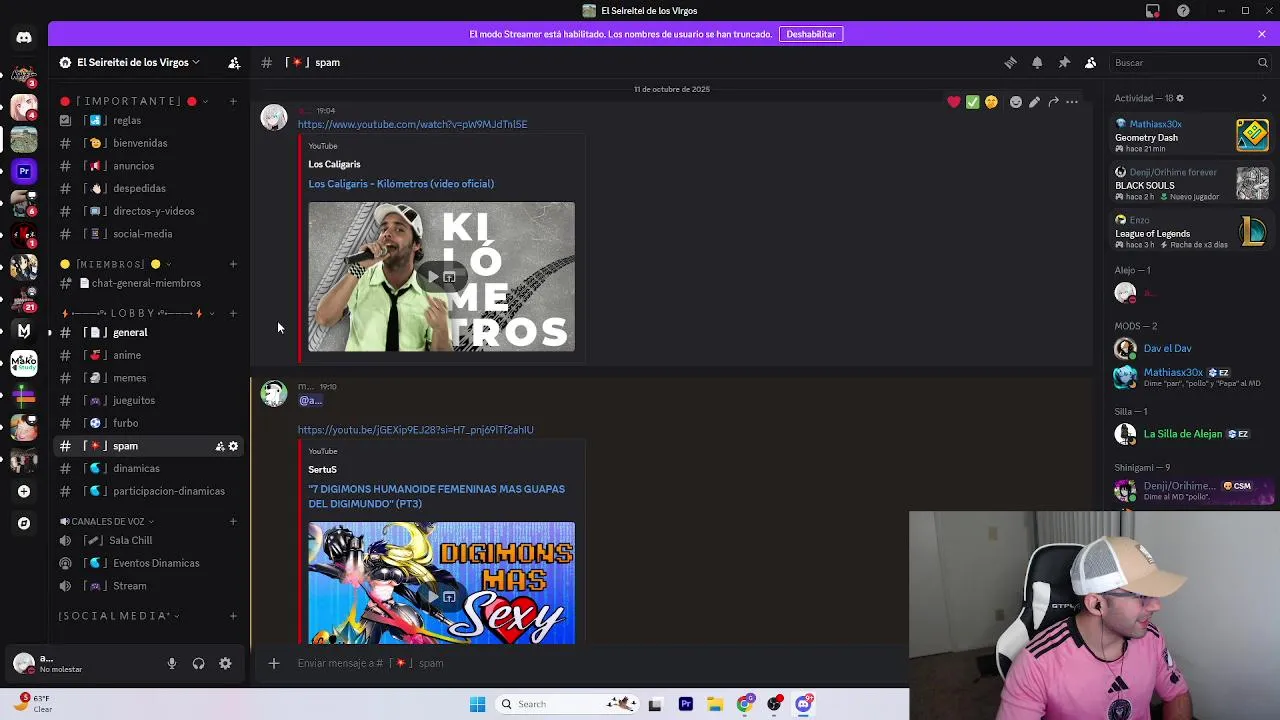Image resolution: width=1280 pixels, height=720 pixels.
Task: Open the reglas channel
Action: pos(150,120)
